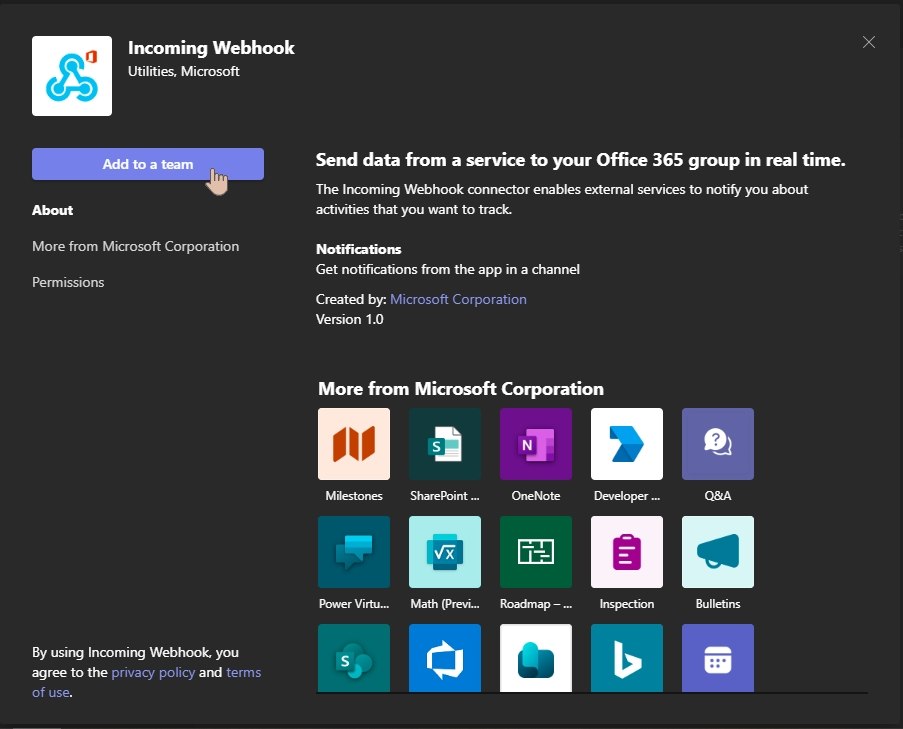Open the teal SharePoint Pages tile in bottom row

[354, 658]
